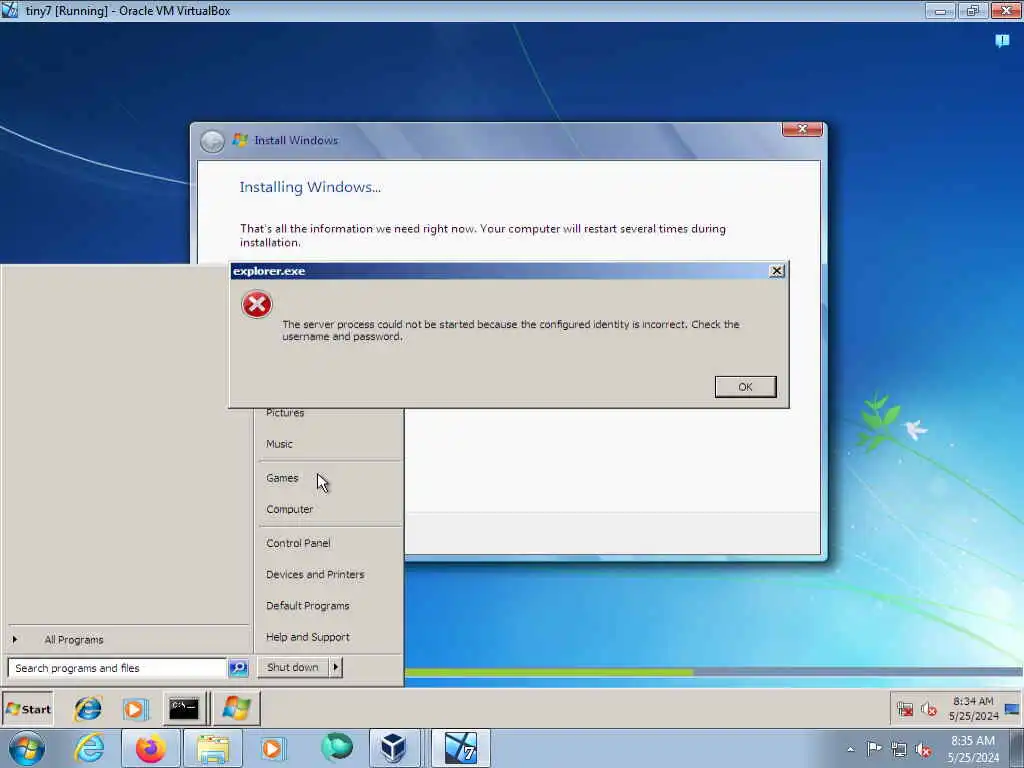Close the explorer.exe error dialog with X
The width and height of the screenshot is (1024, 768).
(776, 271)
